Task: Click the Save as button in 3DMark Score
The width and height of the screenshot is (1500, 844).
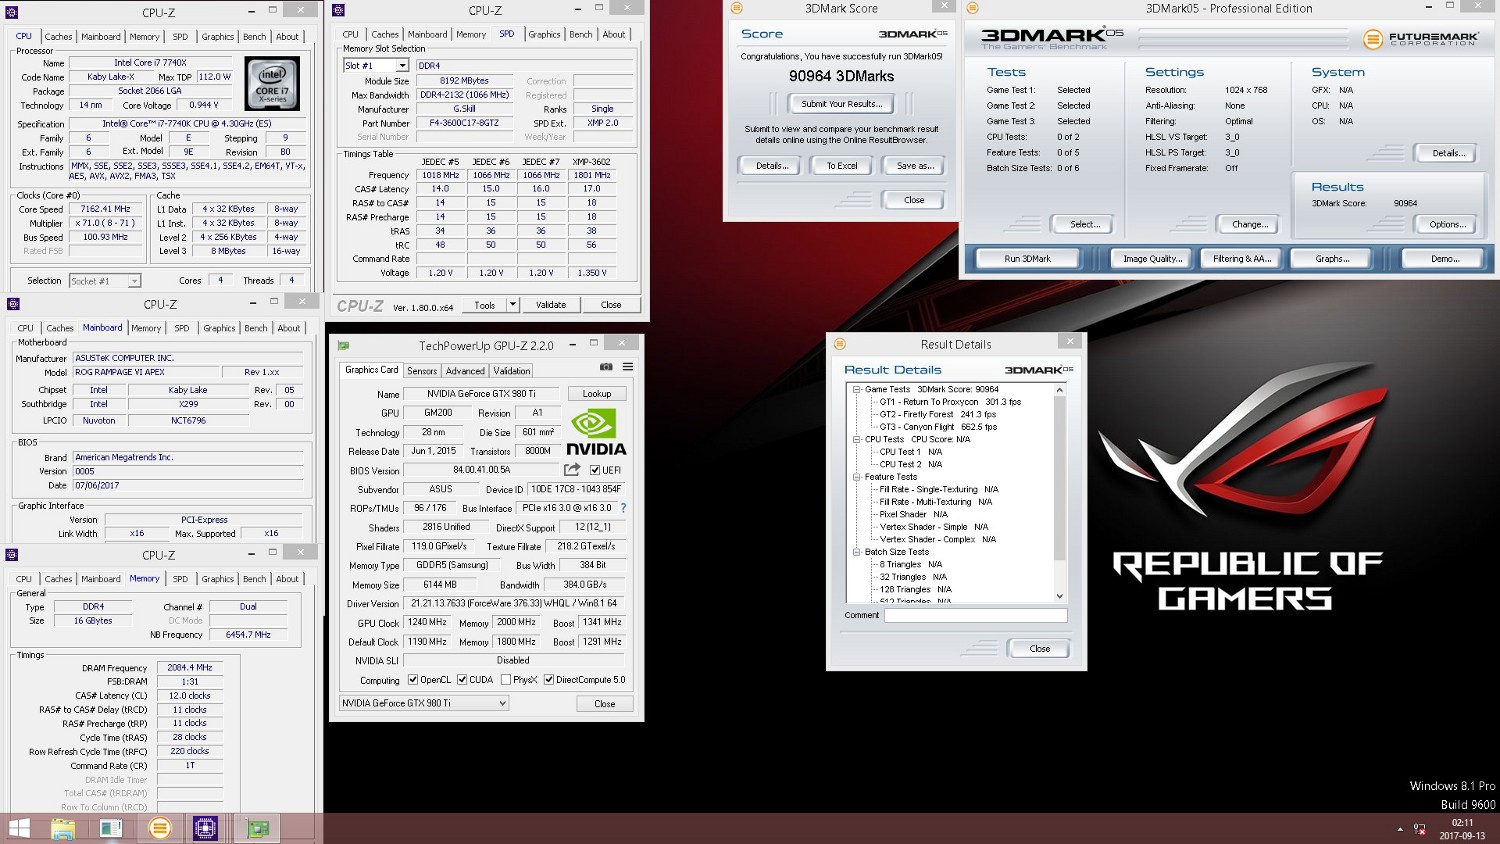Action: pos(914,166)
